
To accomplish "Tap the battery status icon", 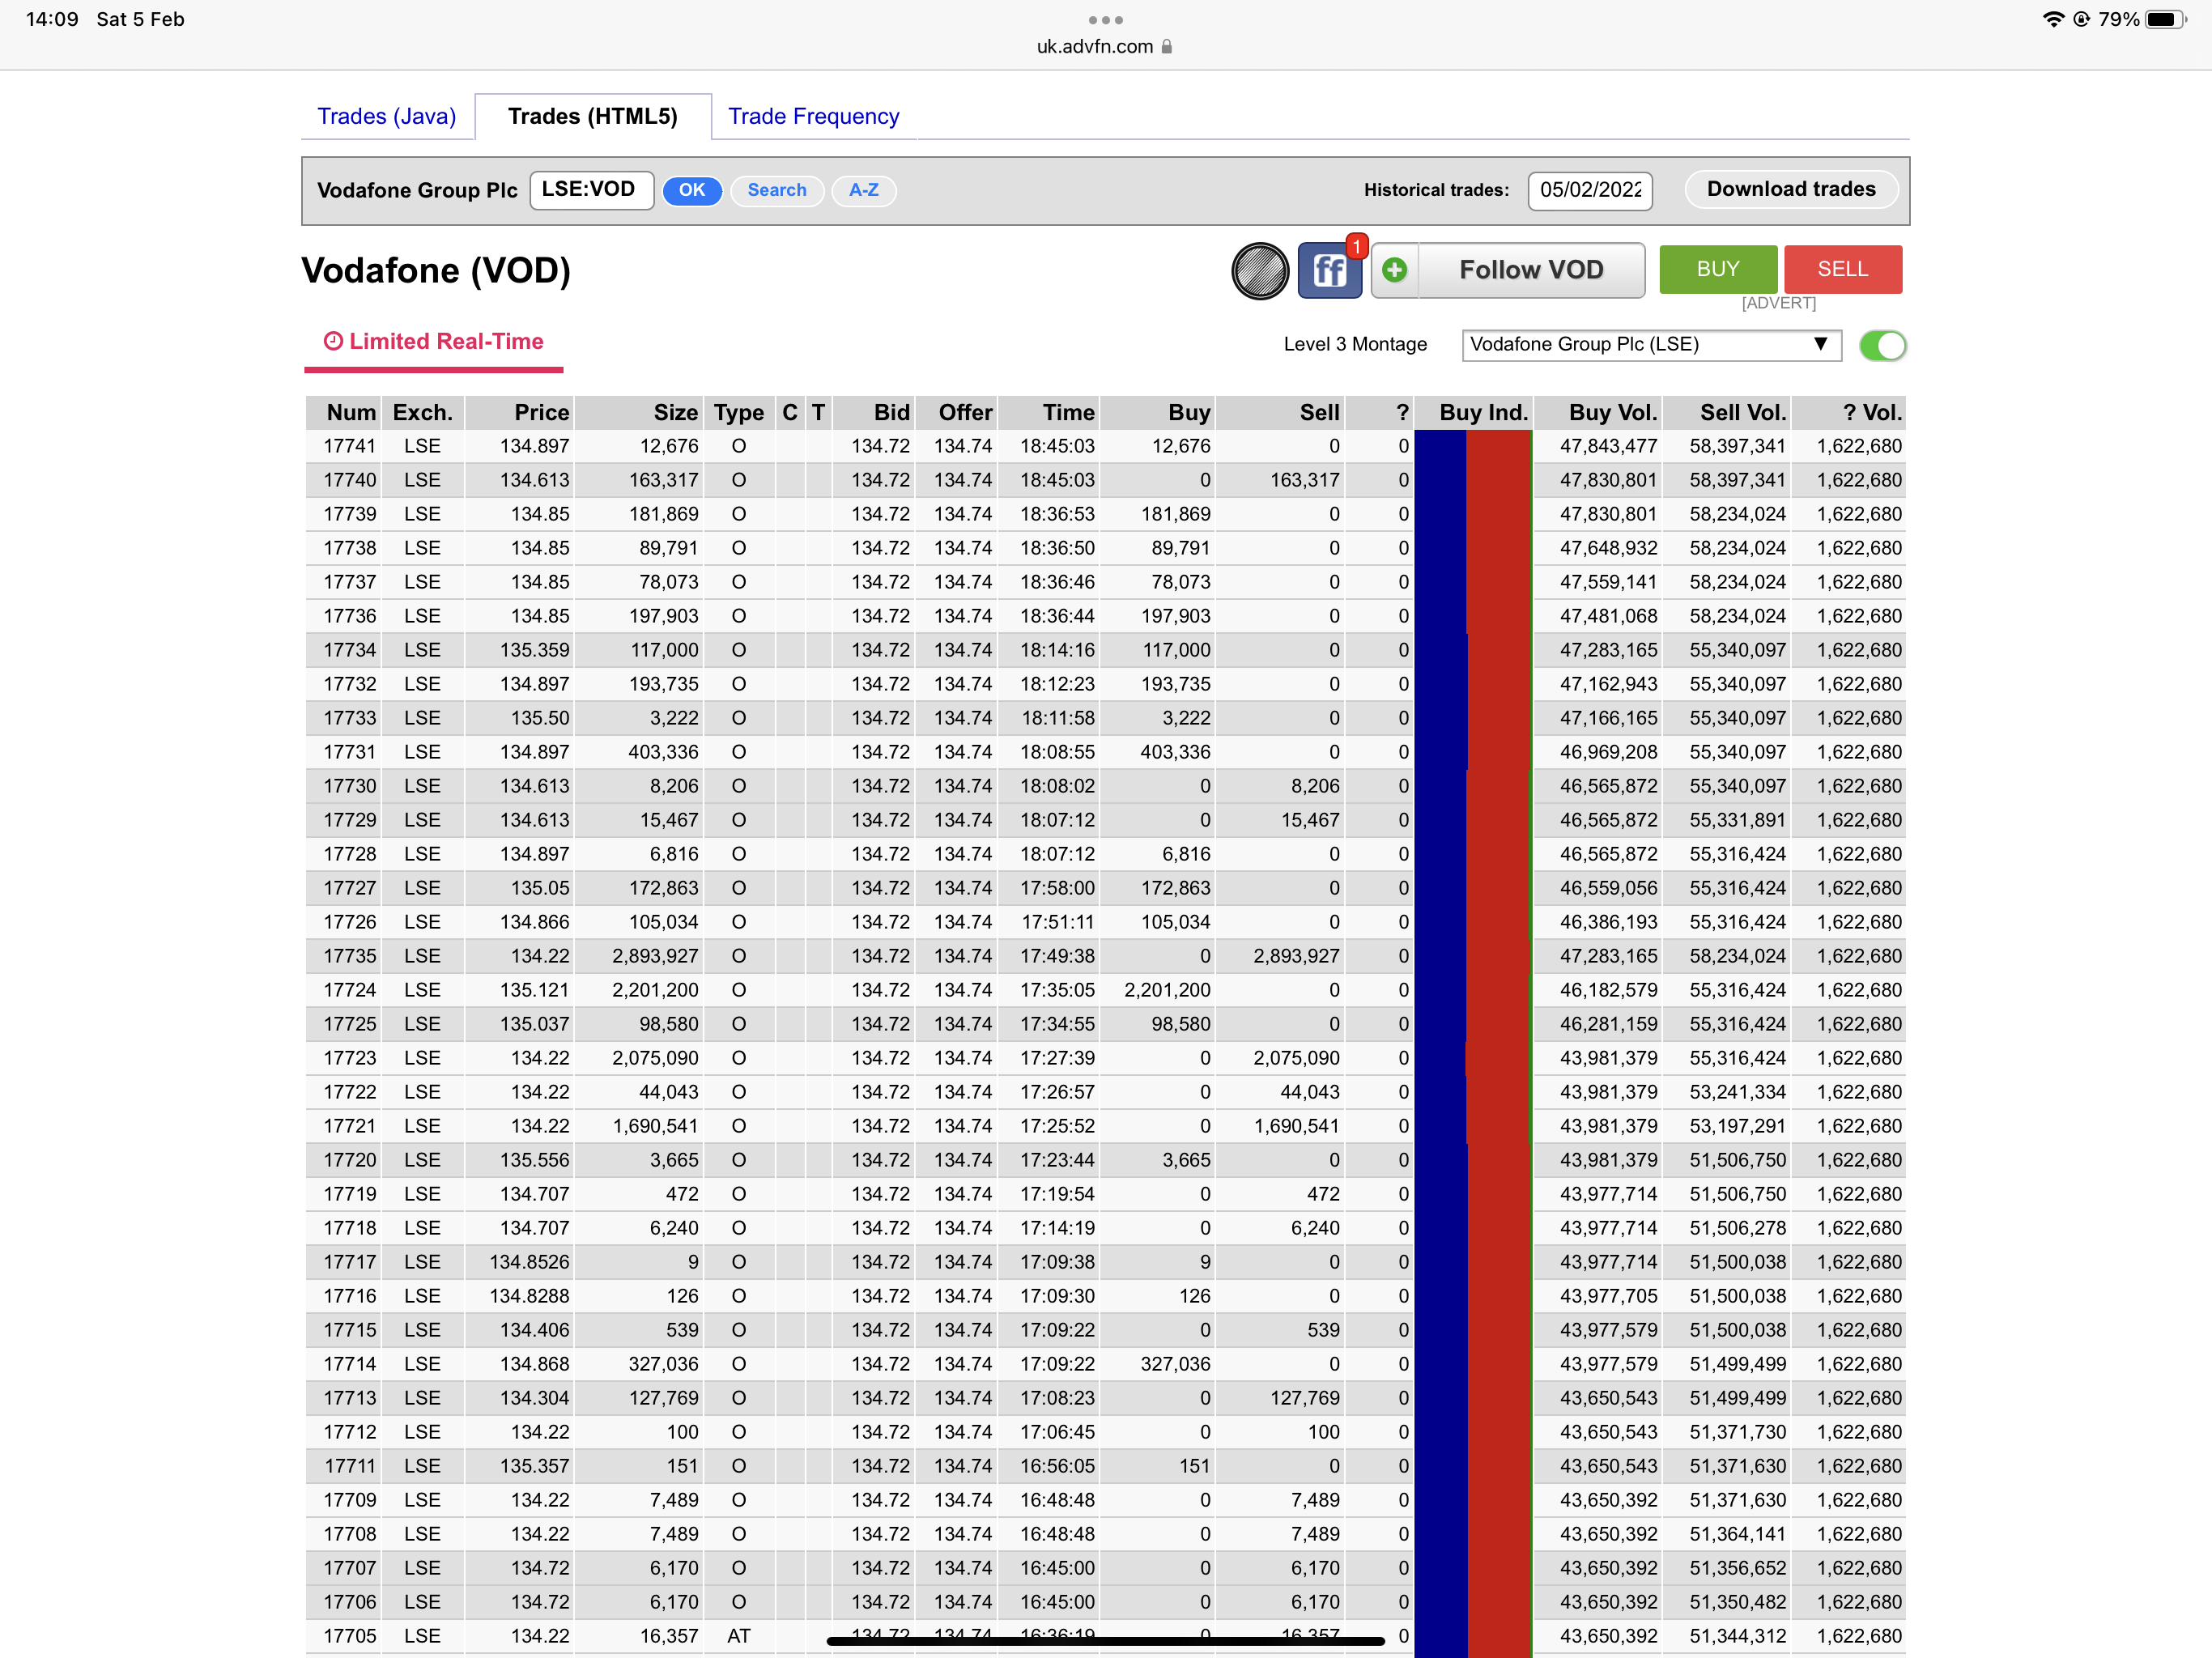I will point(2165,19).
